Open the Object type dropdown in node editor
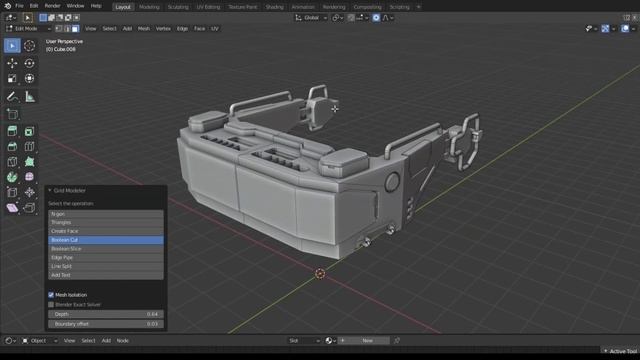This screenshot has width=640, height=360. (x=39, y=340)
